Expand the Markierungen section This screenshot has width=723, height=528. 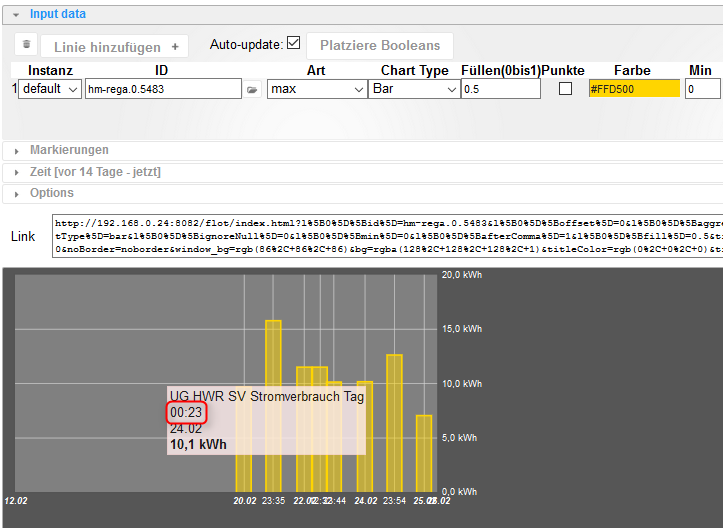click(17, 151)
